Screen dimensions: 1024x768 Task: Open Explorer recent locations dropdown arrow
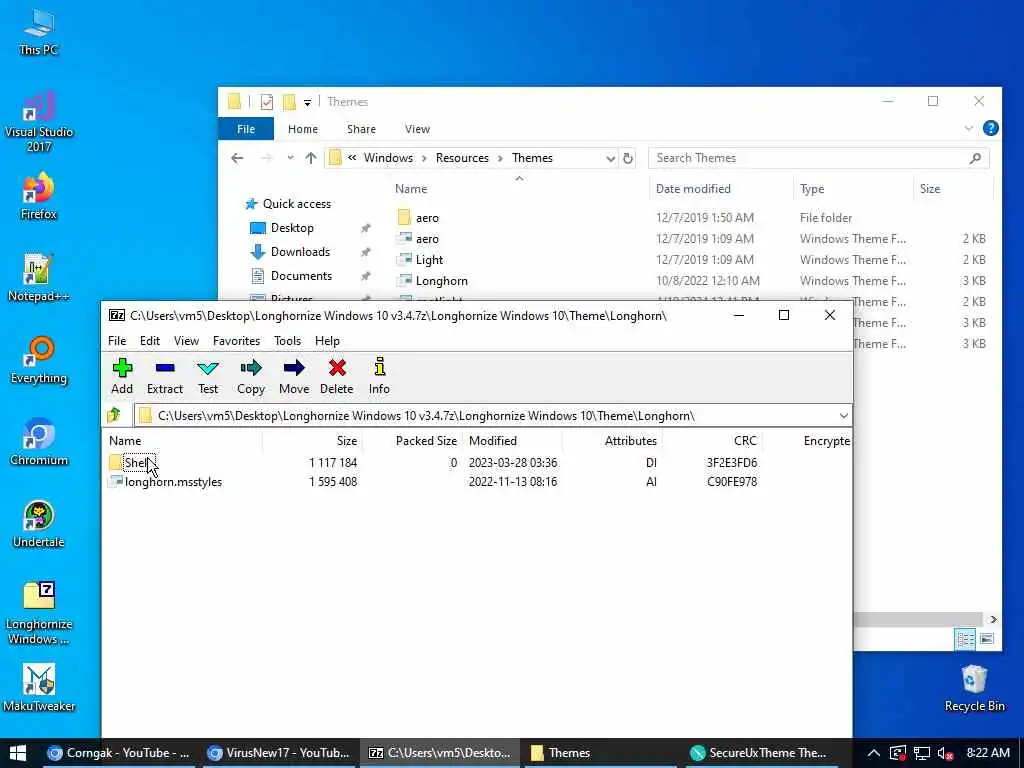(290, 158)
